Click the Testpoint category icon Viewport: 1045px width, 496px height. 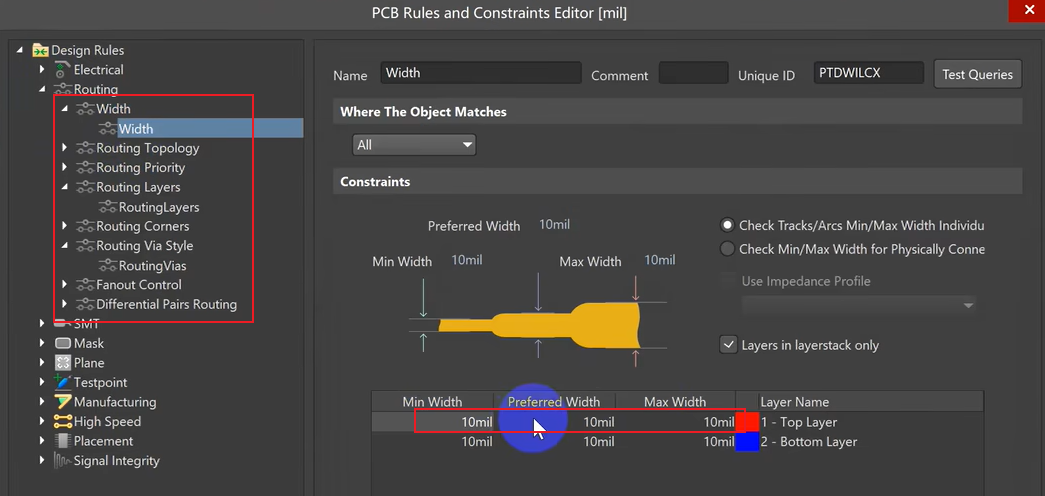pos(63,383)
